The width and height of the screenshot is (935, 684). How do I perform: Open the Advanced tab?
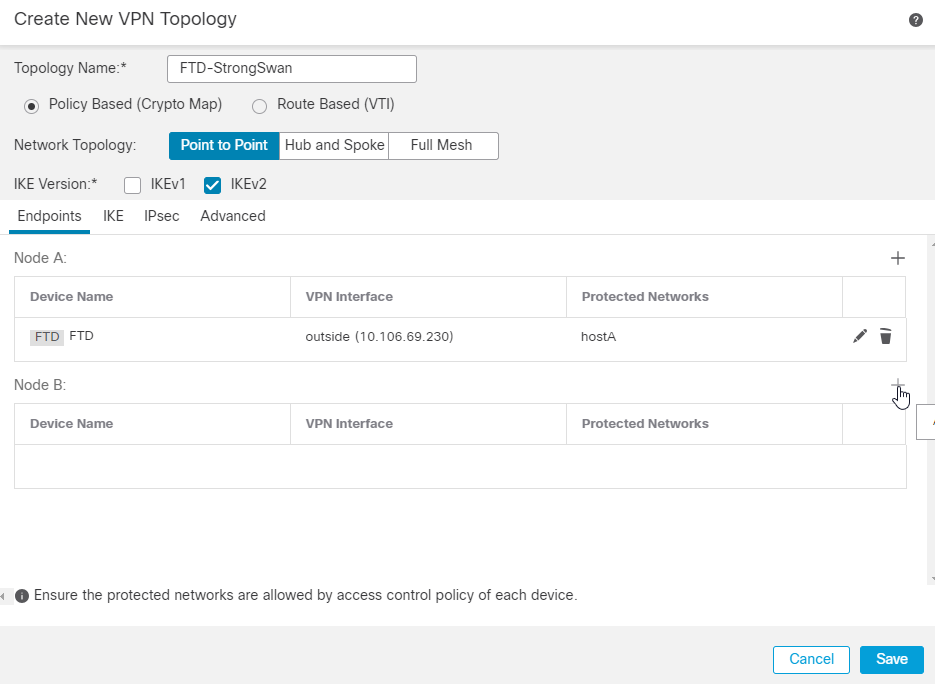233,216
